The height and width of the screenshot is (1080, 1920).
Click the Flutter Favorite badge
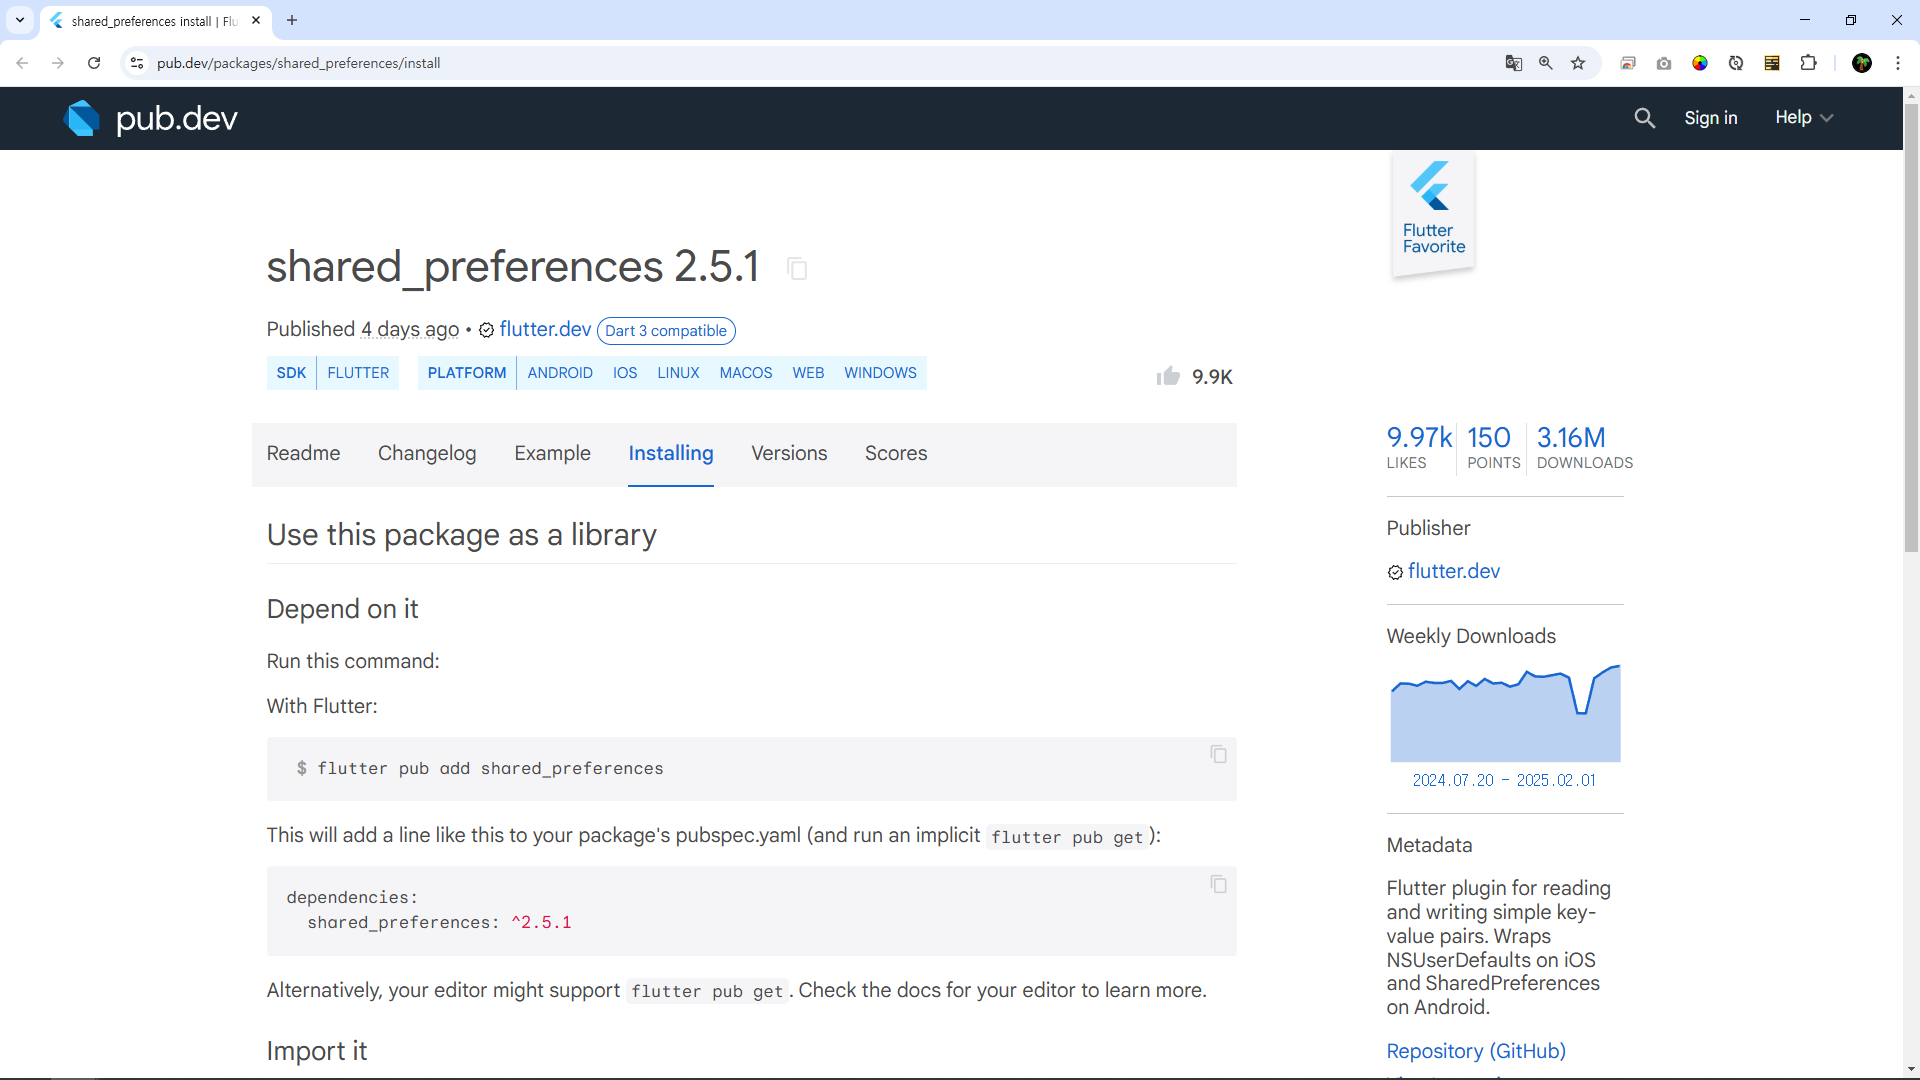click(x=1434, y=214)
